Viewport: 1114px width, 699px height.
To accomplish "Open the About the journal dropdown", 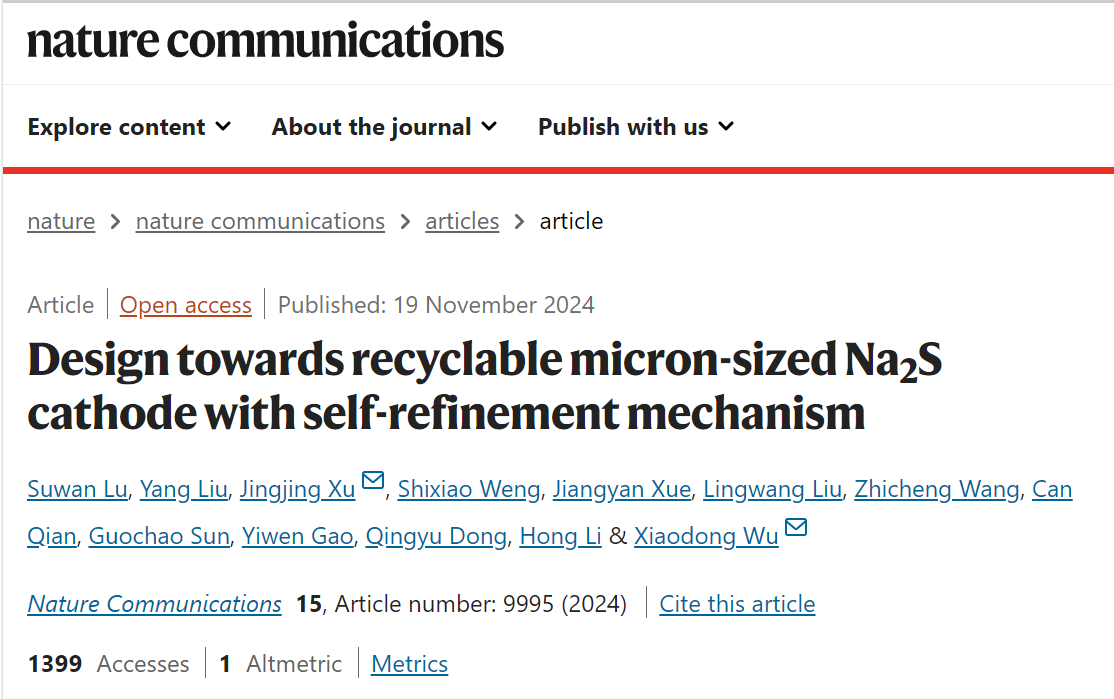I will (384, 127).
